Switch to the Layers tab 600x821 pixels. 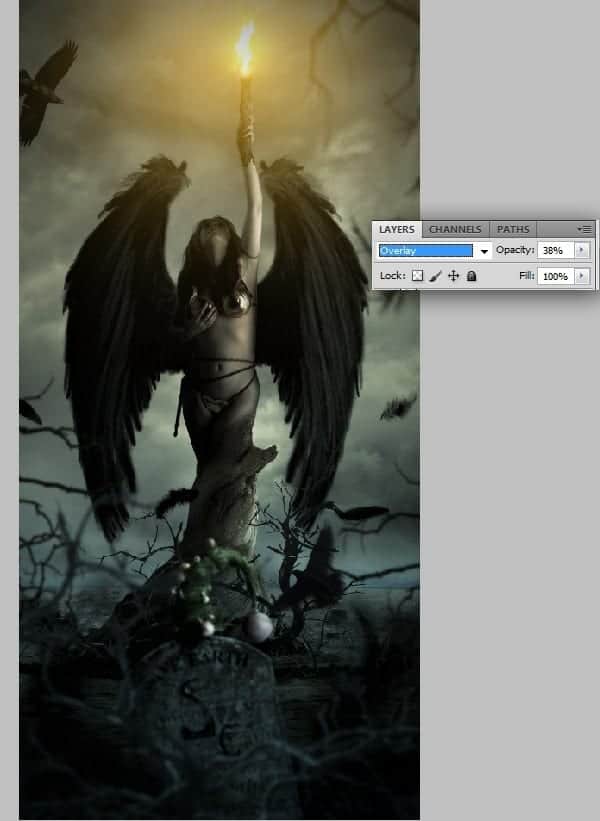pos(396,229)
